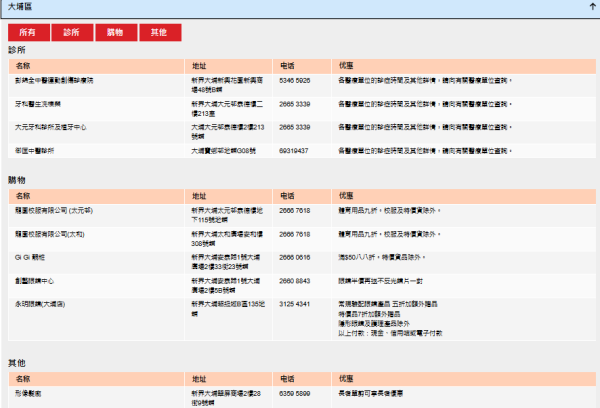Select the 購物 section heading above the second table
The height and width of the screenshot is (408, 600).
tap(17, 180)
